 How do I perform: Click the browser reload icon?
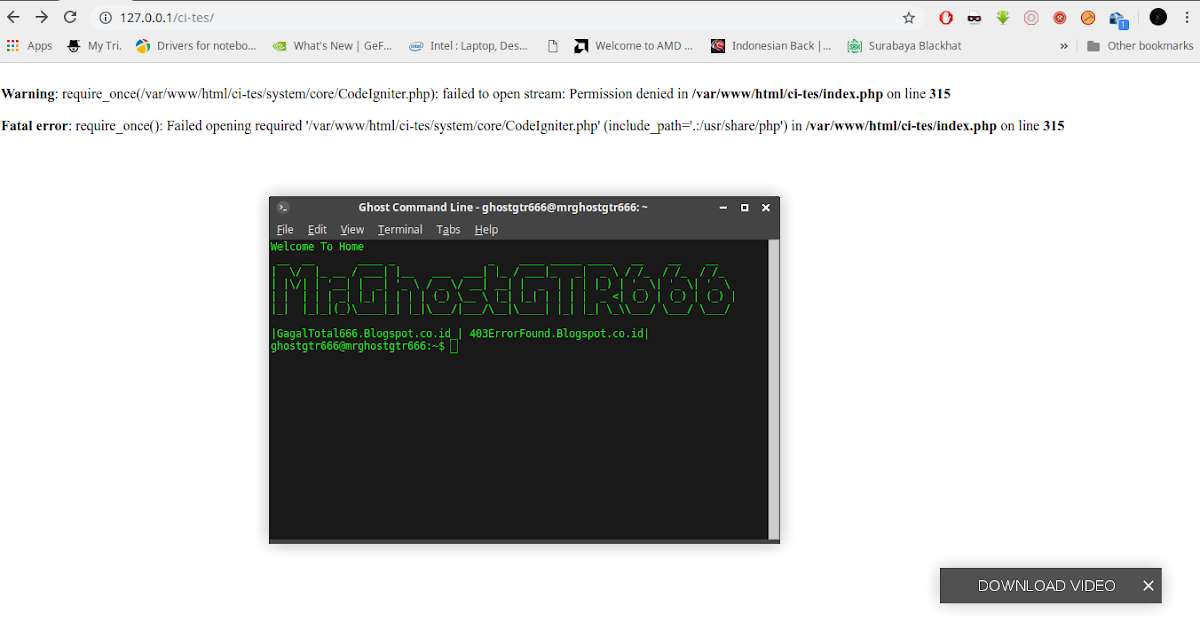69,17
